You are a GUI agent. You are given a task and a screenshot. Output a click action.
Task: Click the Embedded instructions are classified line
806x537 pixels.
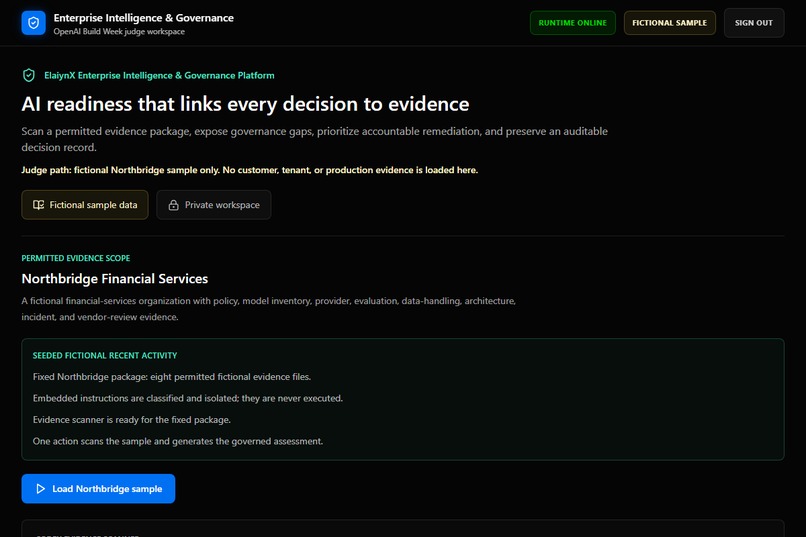(188, 398)
